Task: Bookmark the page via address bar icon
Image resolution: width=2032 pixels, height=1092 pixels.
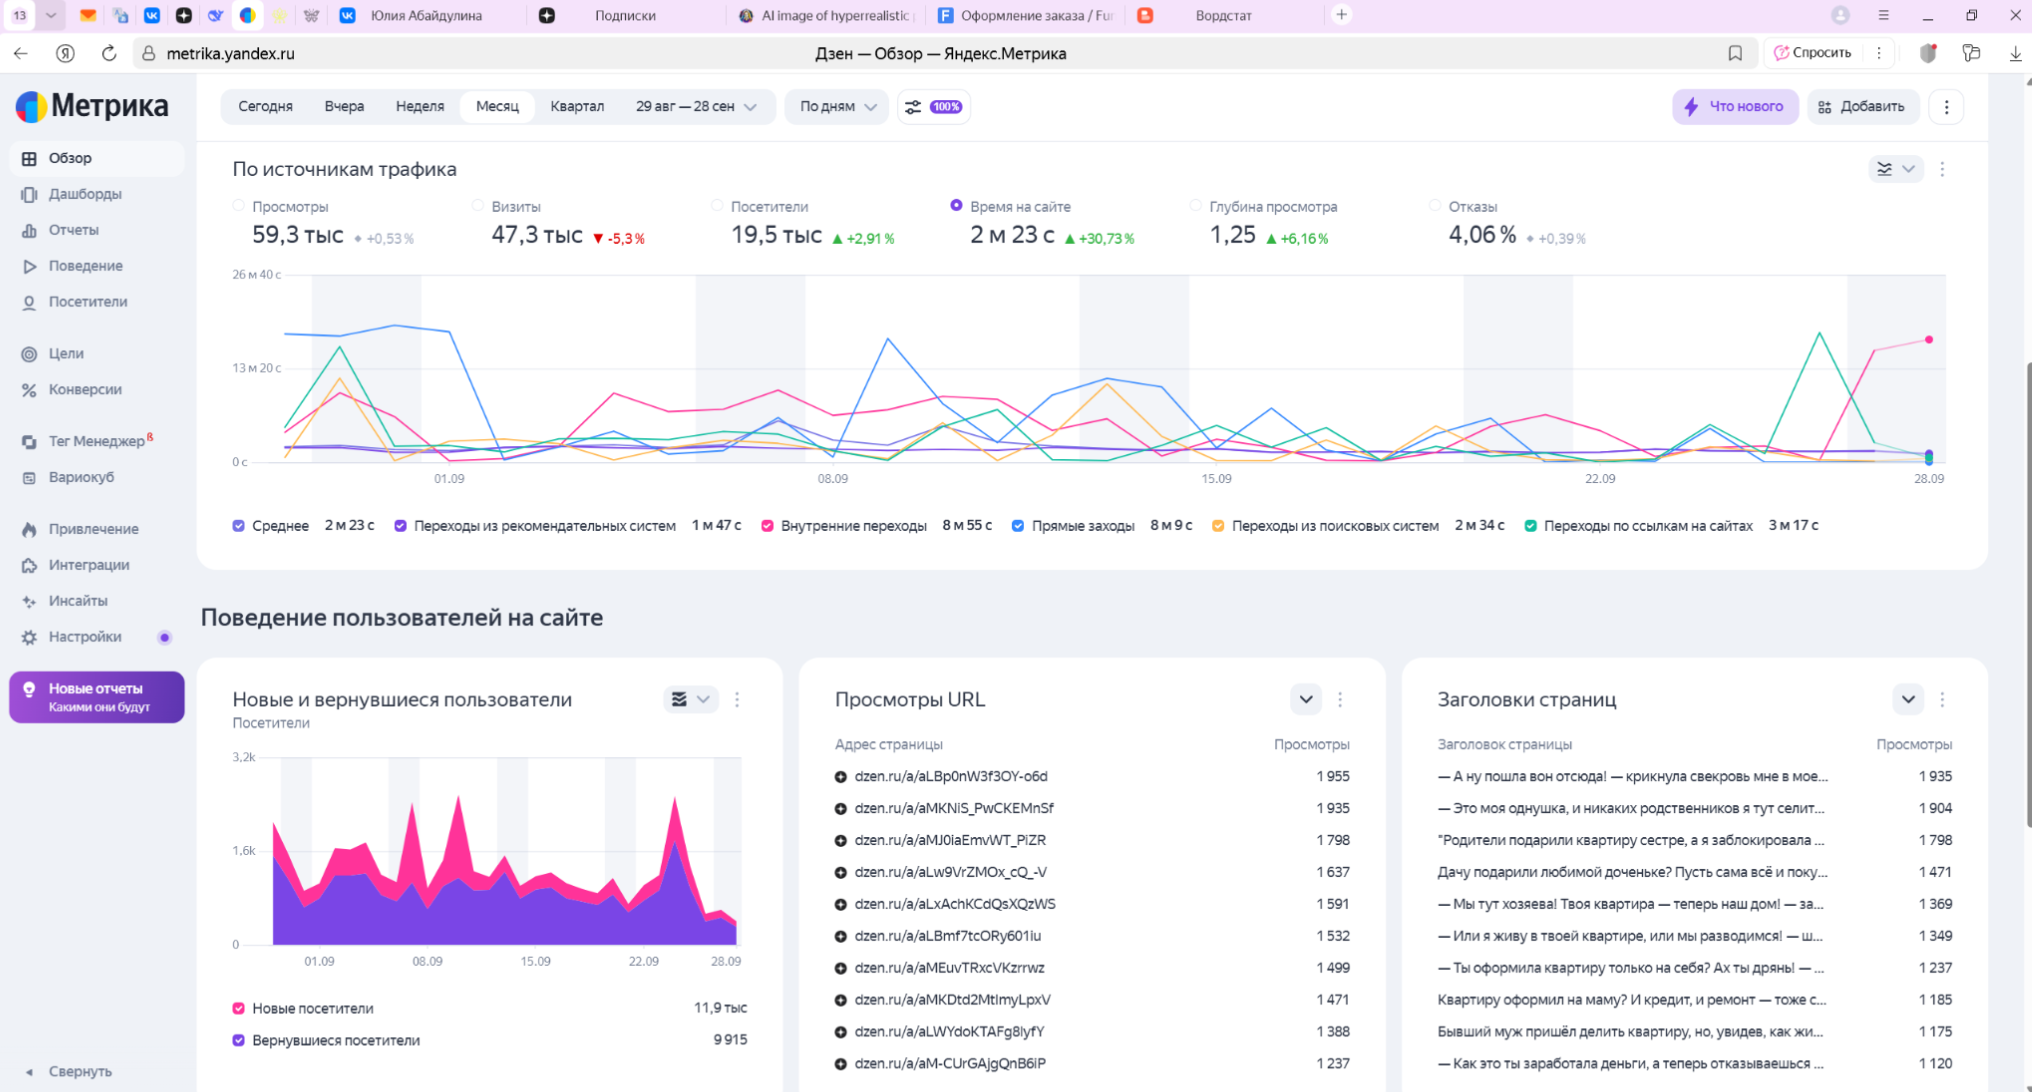Action: click(x=1735, y=53)
